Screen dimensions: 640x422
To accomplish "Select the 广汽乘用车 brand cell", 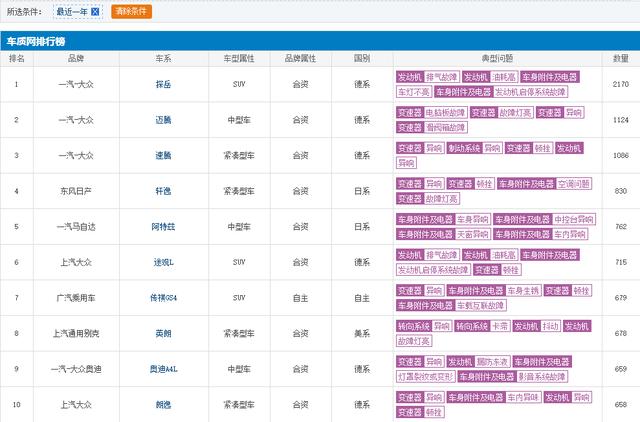I will pos(76,298).
